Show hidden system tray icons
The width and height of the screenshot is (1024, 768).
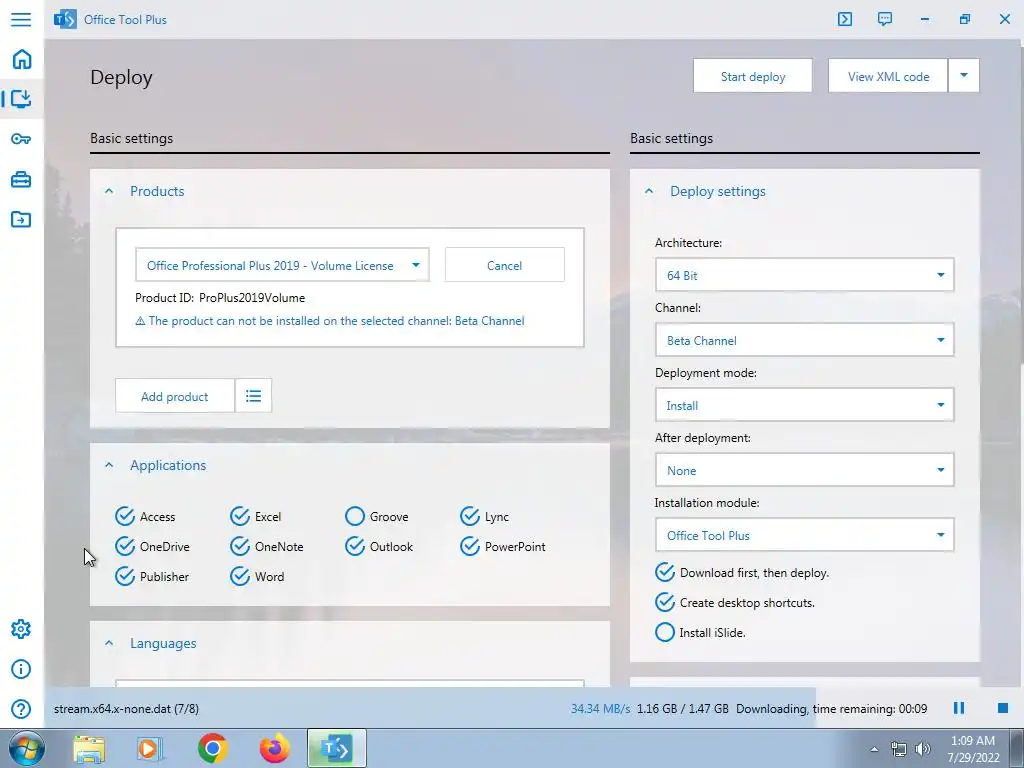(874, 749)
